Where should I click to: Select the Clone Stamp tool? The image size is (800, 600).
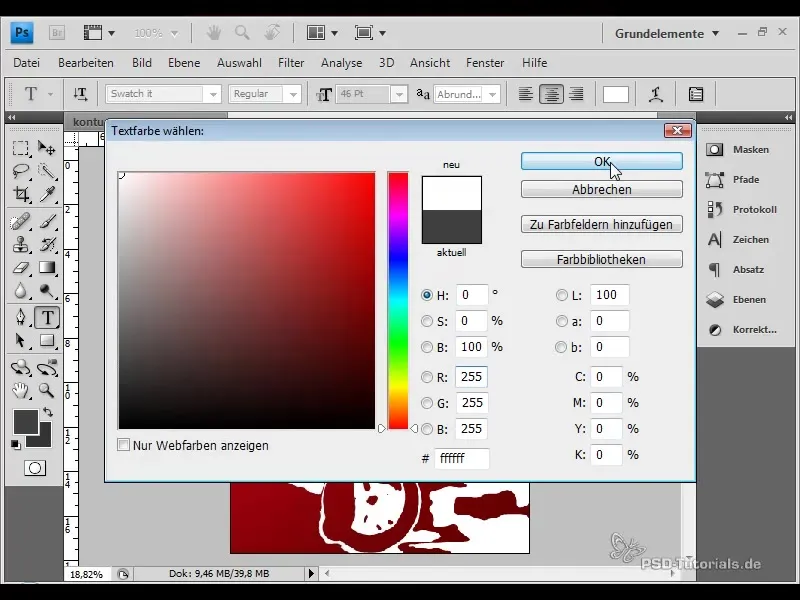[20, 245]
